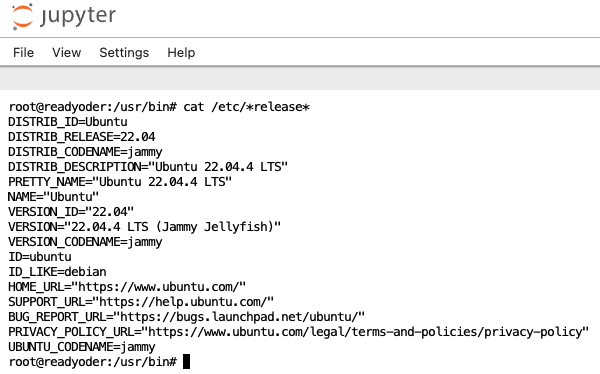
Task: Open the File menu
Action: pos(23,52)
